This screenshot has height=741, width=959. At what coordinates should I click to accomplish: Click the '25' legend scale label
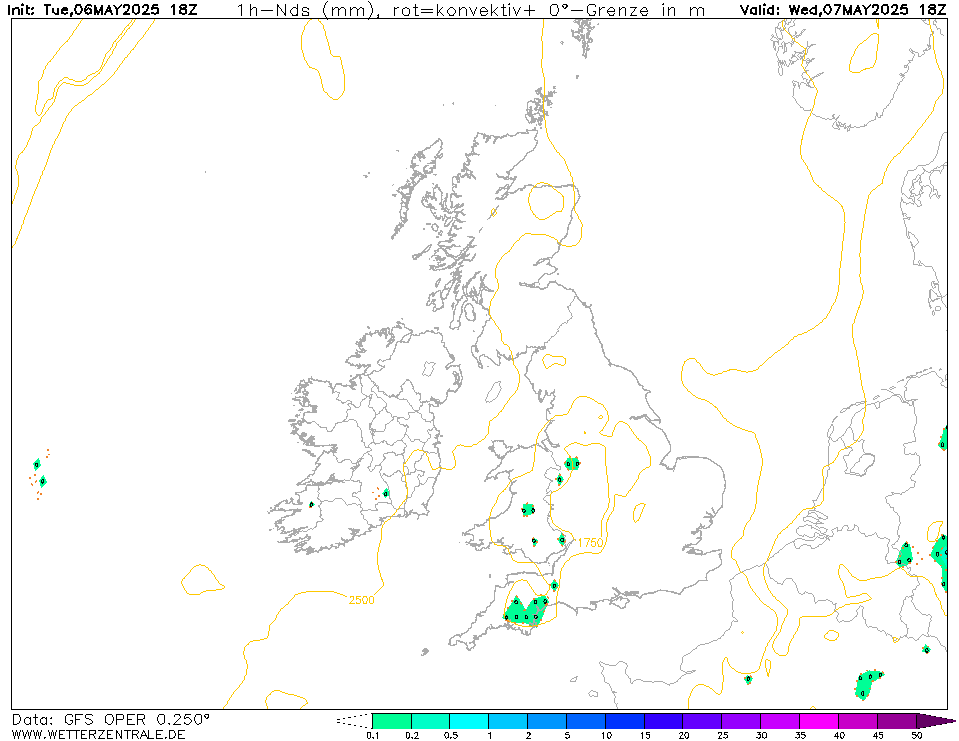click(x=722, y=735)
